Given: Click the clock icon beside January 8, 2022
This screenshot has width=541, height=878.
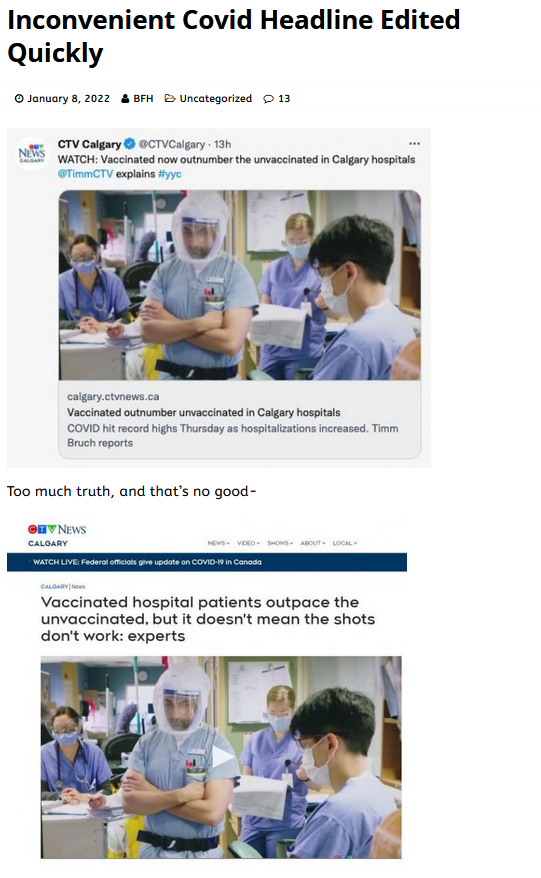Looking at the screenshot, I should click(x=19, y=99).
